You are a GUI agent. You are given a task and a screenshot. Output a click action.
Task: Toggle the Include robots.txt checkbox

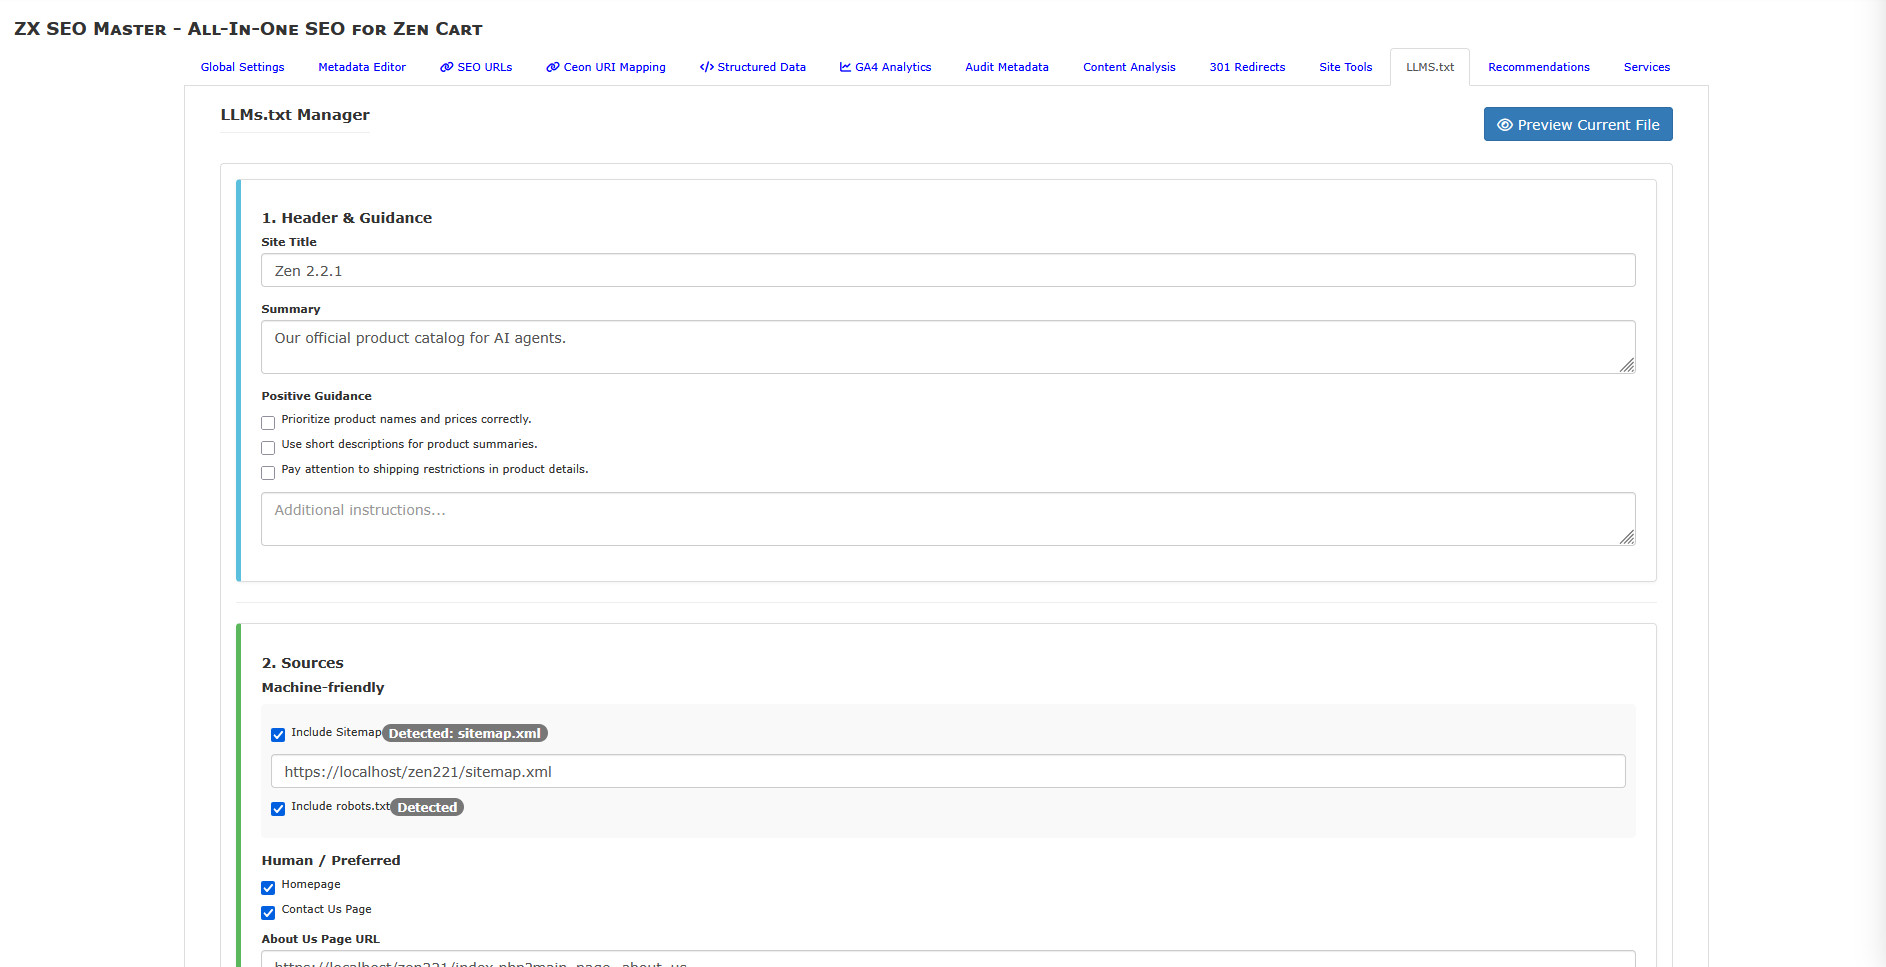pyautogui.click(x=278, y=809)
